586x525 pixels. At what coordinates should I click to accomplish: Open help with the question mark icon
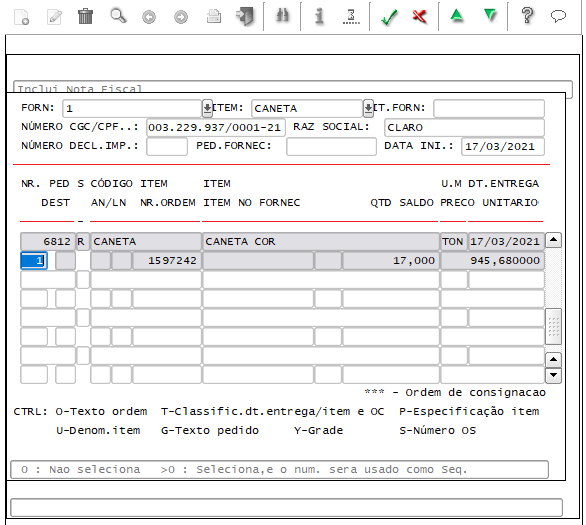527,16
